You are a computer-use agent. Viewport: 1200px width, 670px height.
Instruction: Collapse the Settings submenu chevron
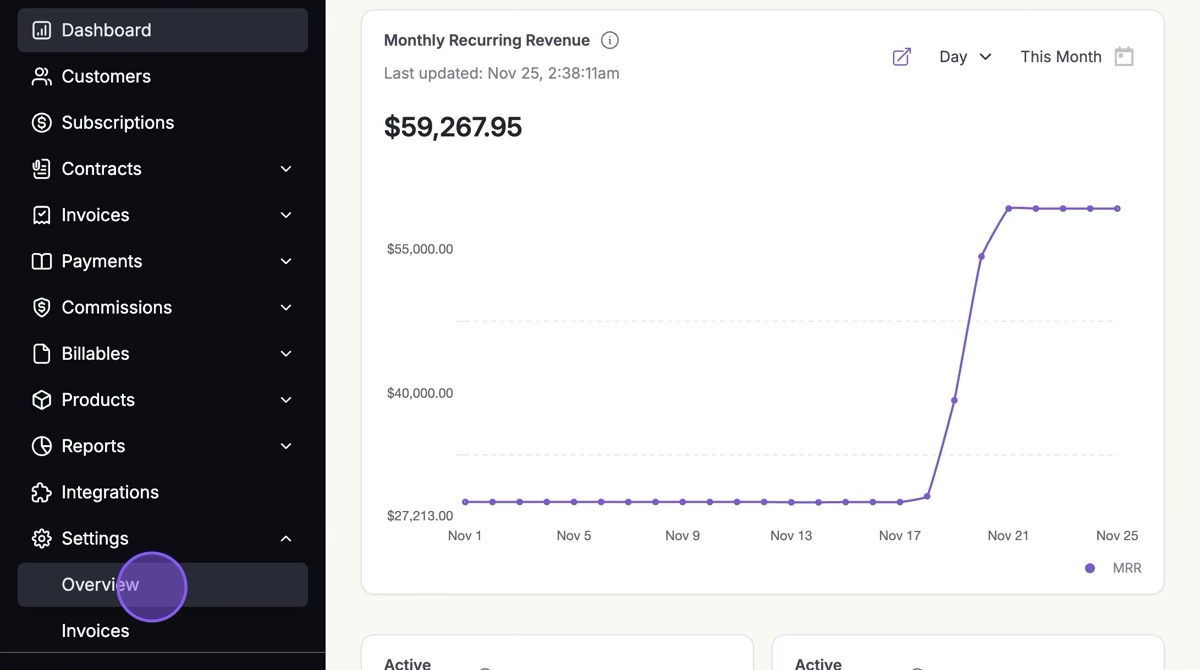[x=286, y=539]
